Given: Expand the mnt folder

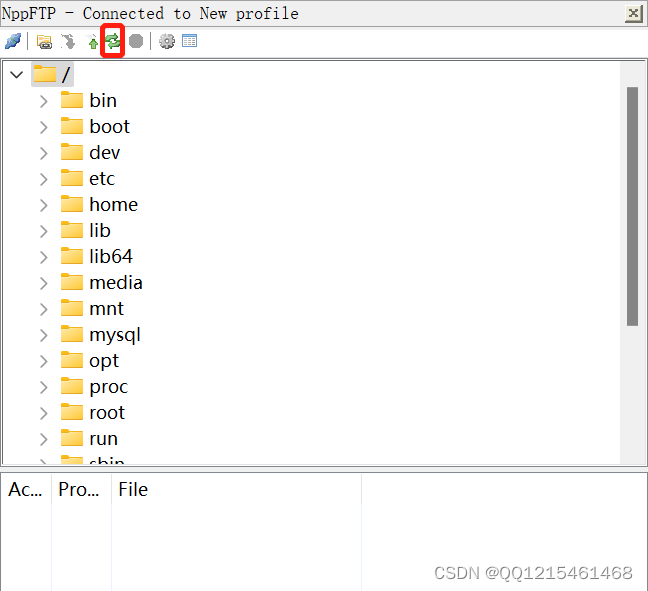Looking at the screenshot, I should pos(44,310).
